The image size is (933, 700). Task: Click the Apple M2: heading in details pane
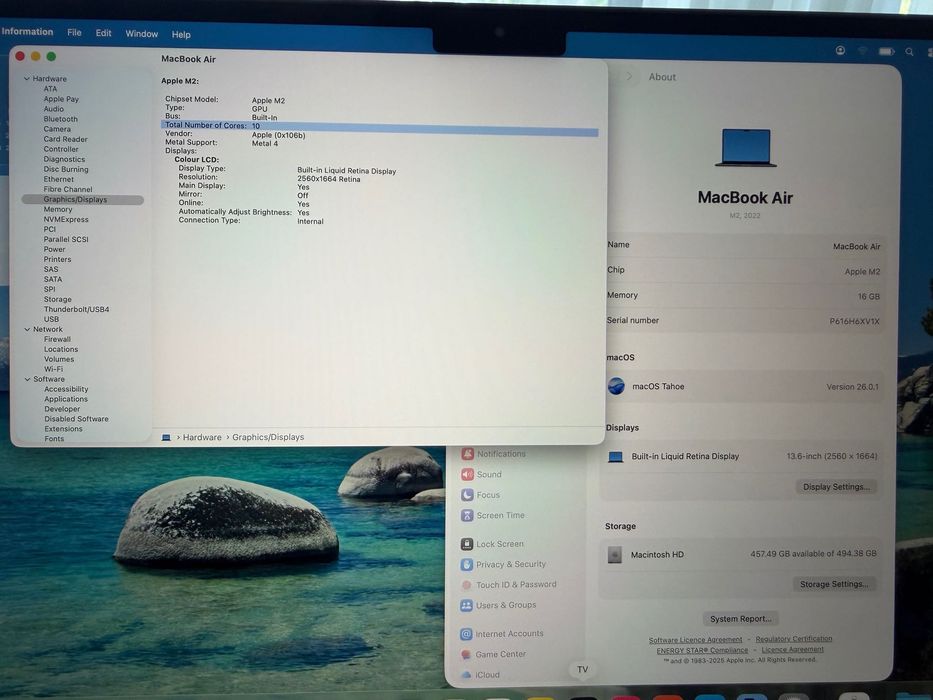(180, 81)
